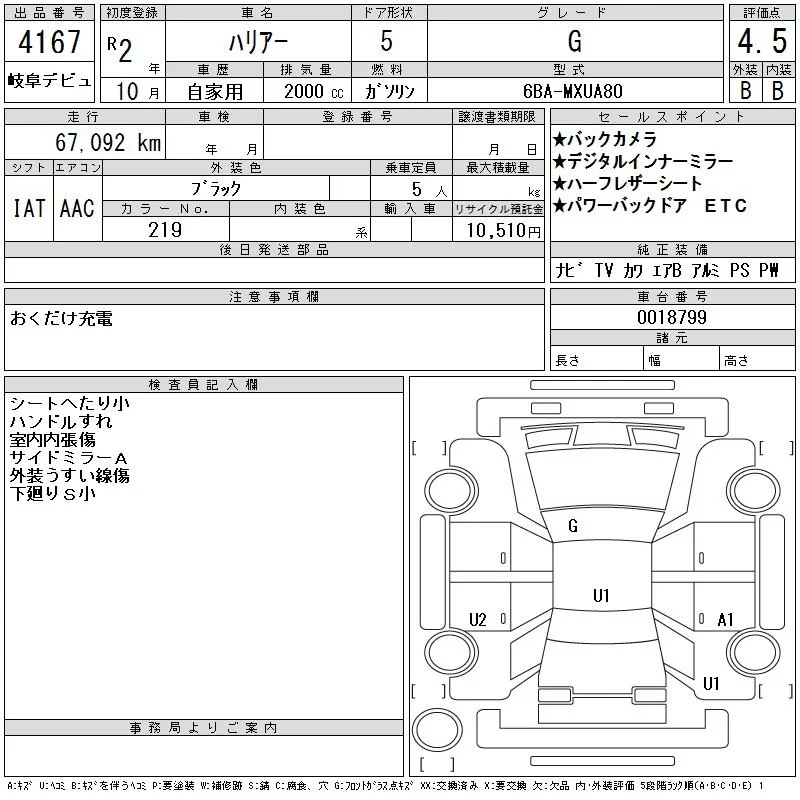
Task: Select the 車台番号 header
Action: [x=672, y=296]
